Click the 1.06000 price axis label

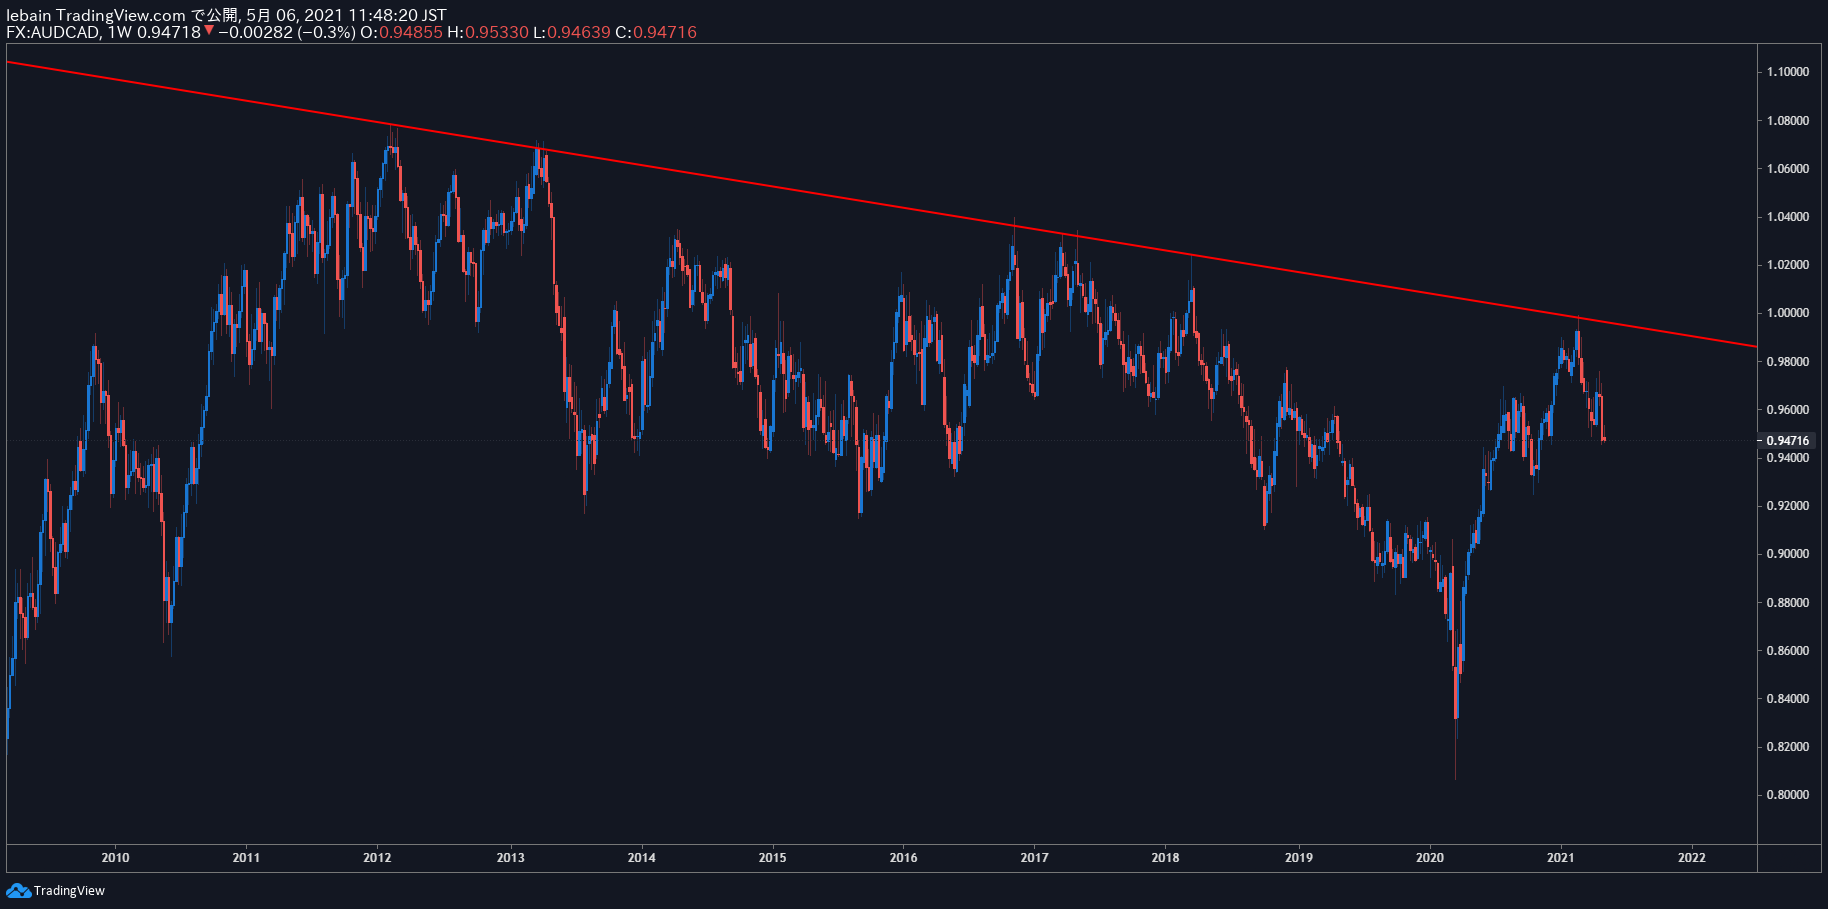[1788, 169]
